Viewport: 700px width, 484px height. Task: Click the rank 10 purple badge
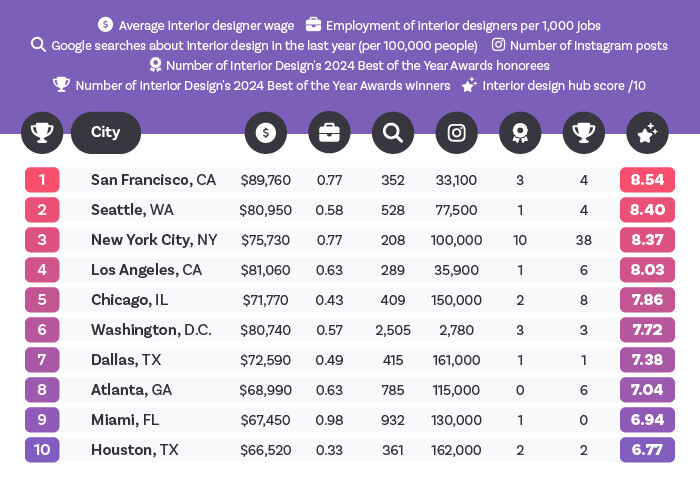point(42,450)
